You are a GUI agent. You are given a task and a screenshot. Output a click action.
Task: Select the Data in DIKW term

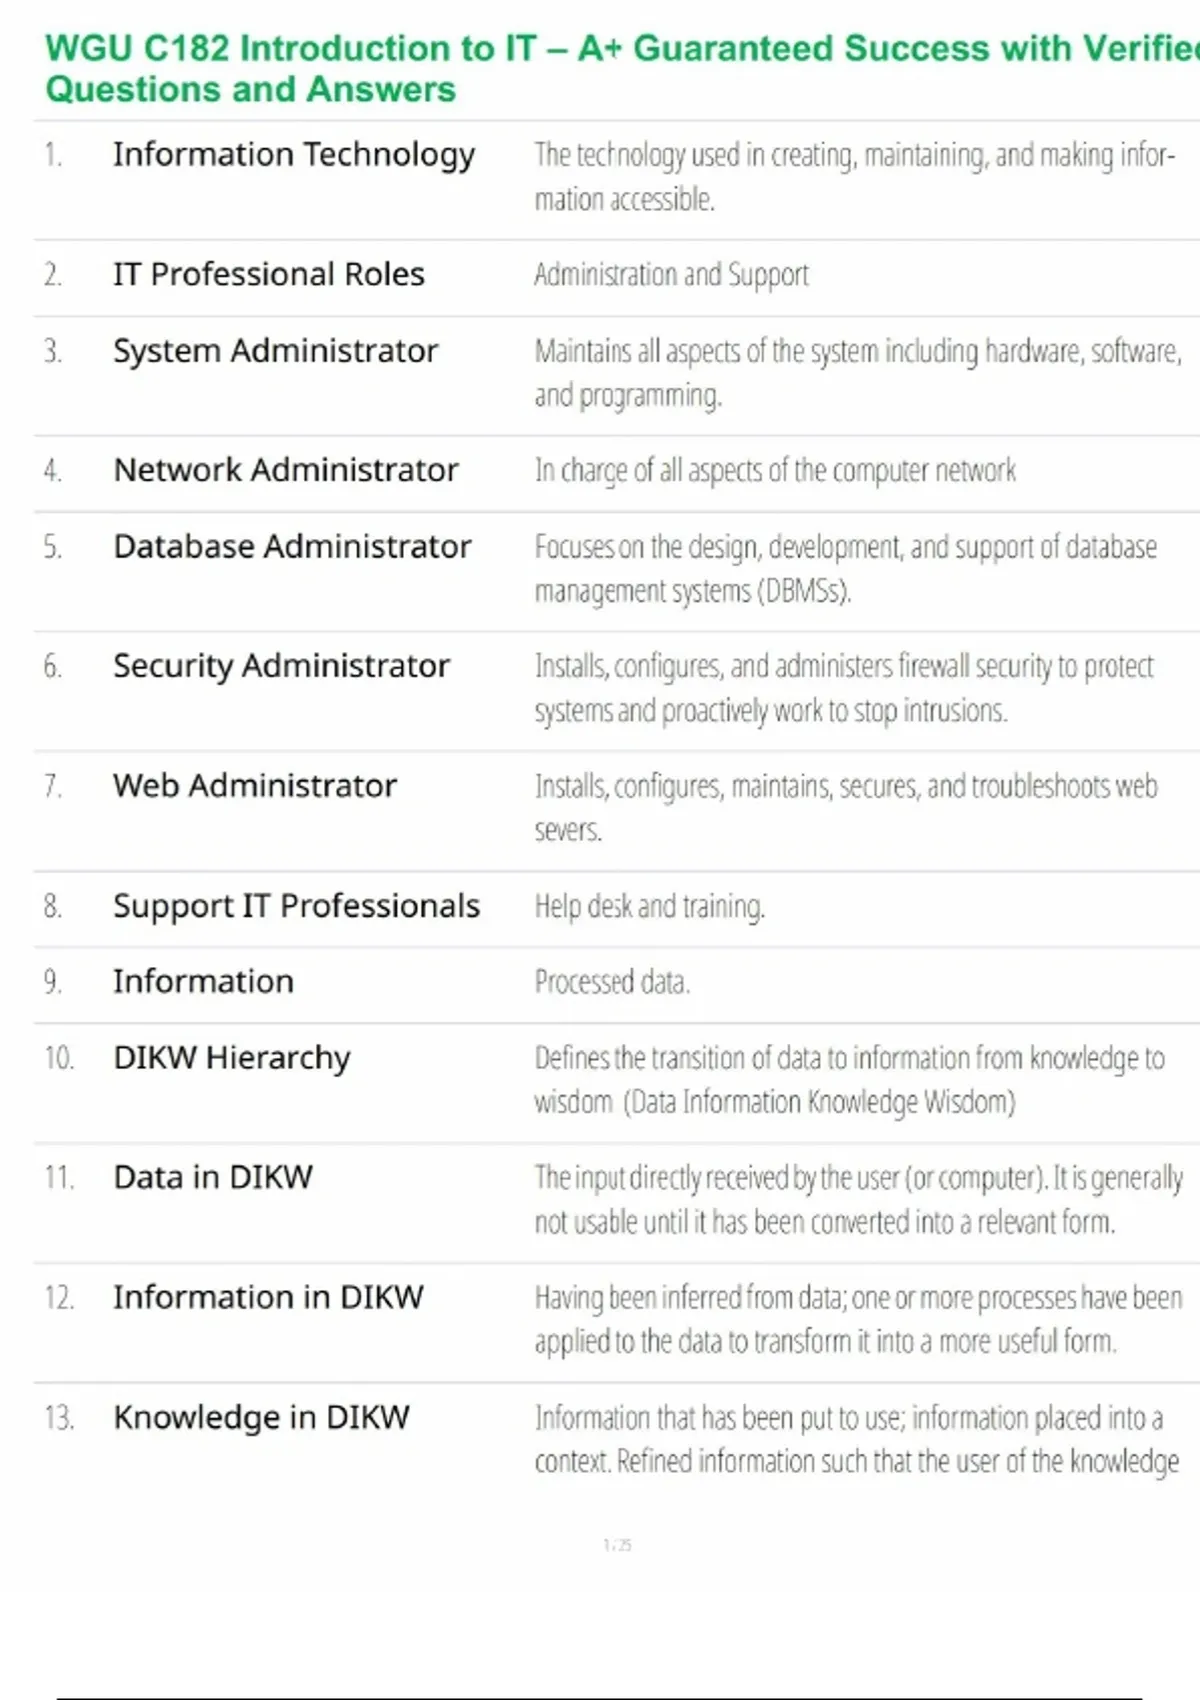[213, 1177]
